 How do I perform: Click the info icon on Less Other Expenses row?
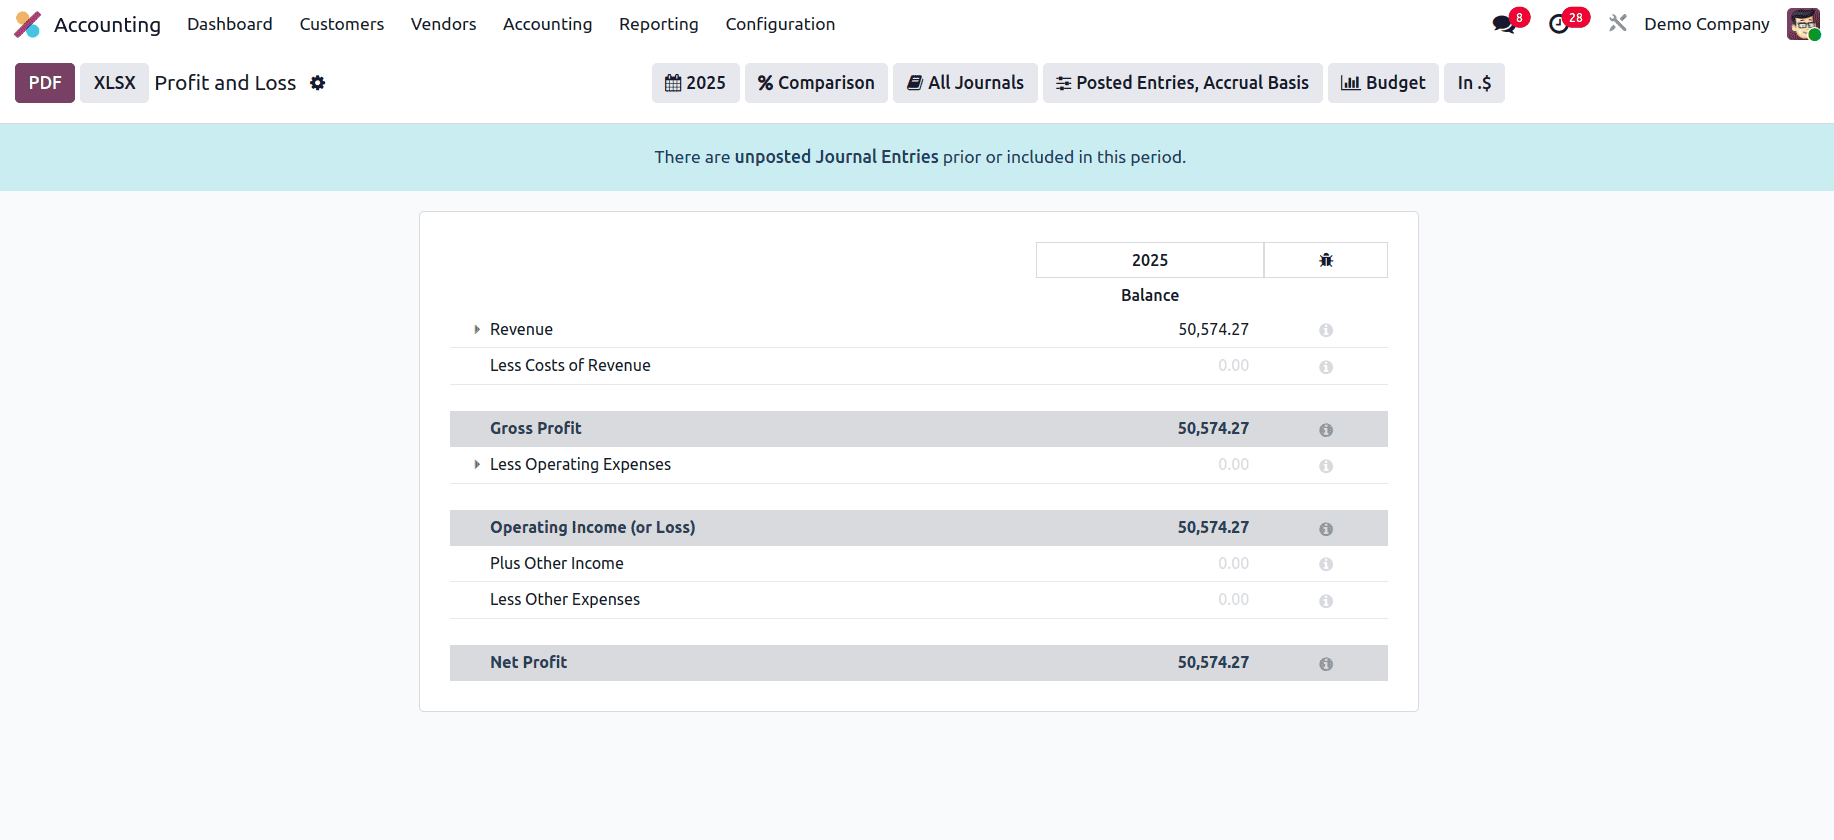[1326, 601]
